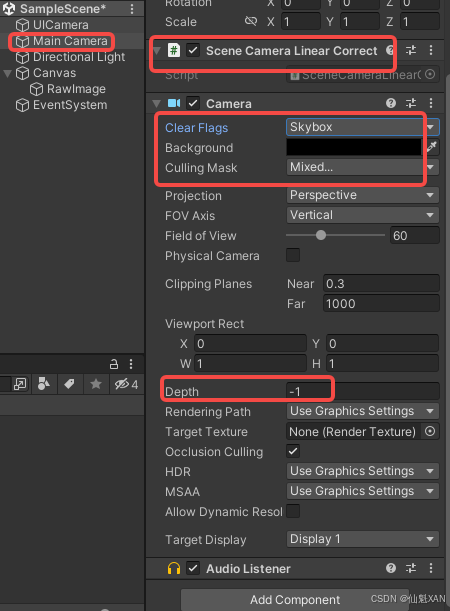This screenshot has width=450, height=611.
Task: Click the RawImage cube icon
Action: pos(36,89)
